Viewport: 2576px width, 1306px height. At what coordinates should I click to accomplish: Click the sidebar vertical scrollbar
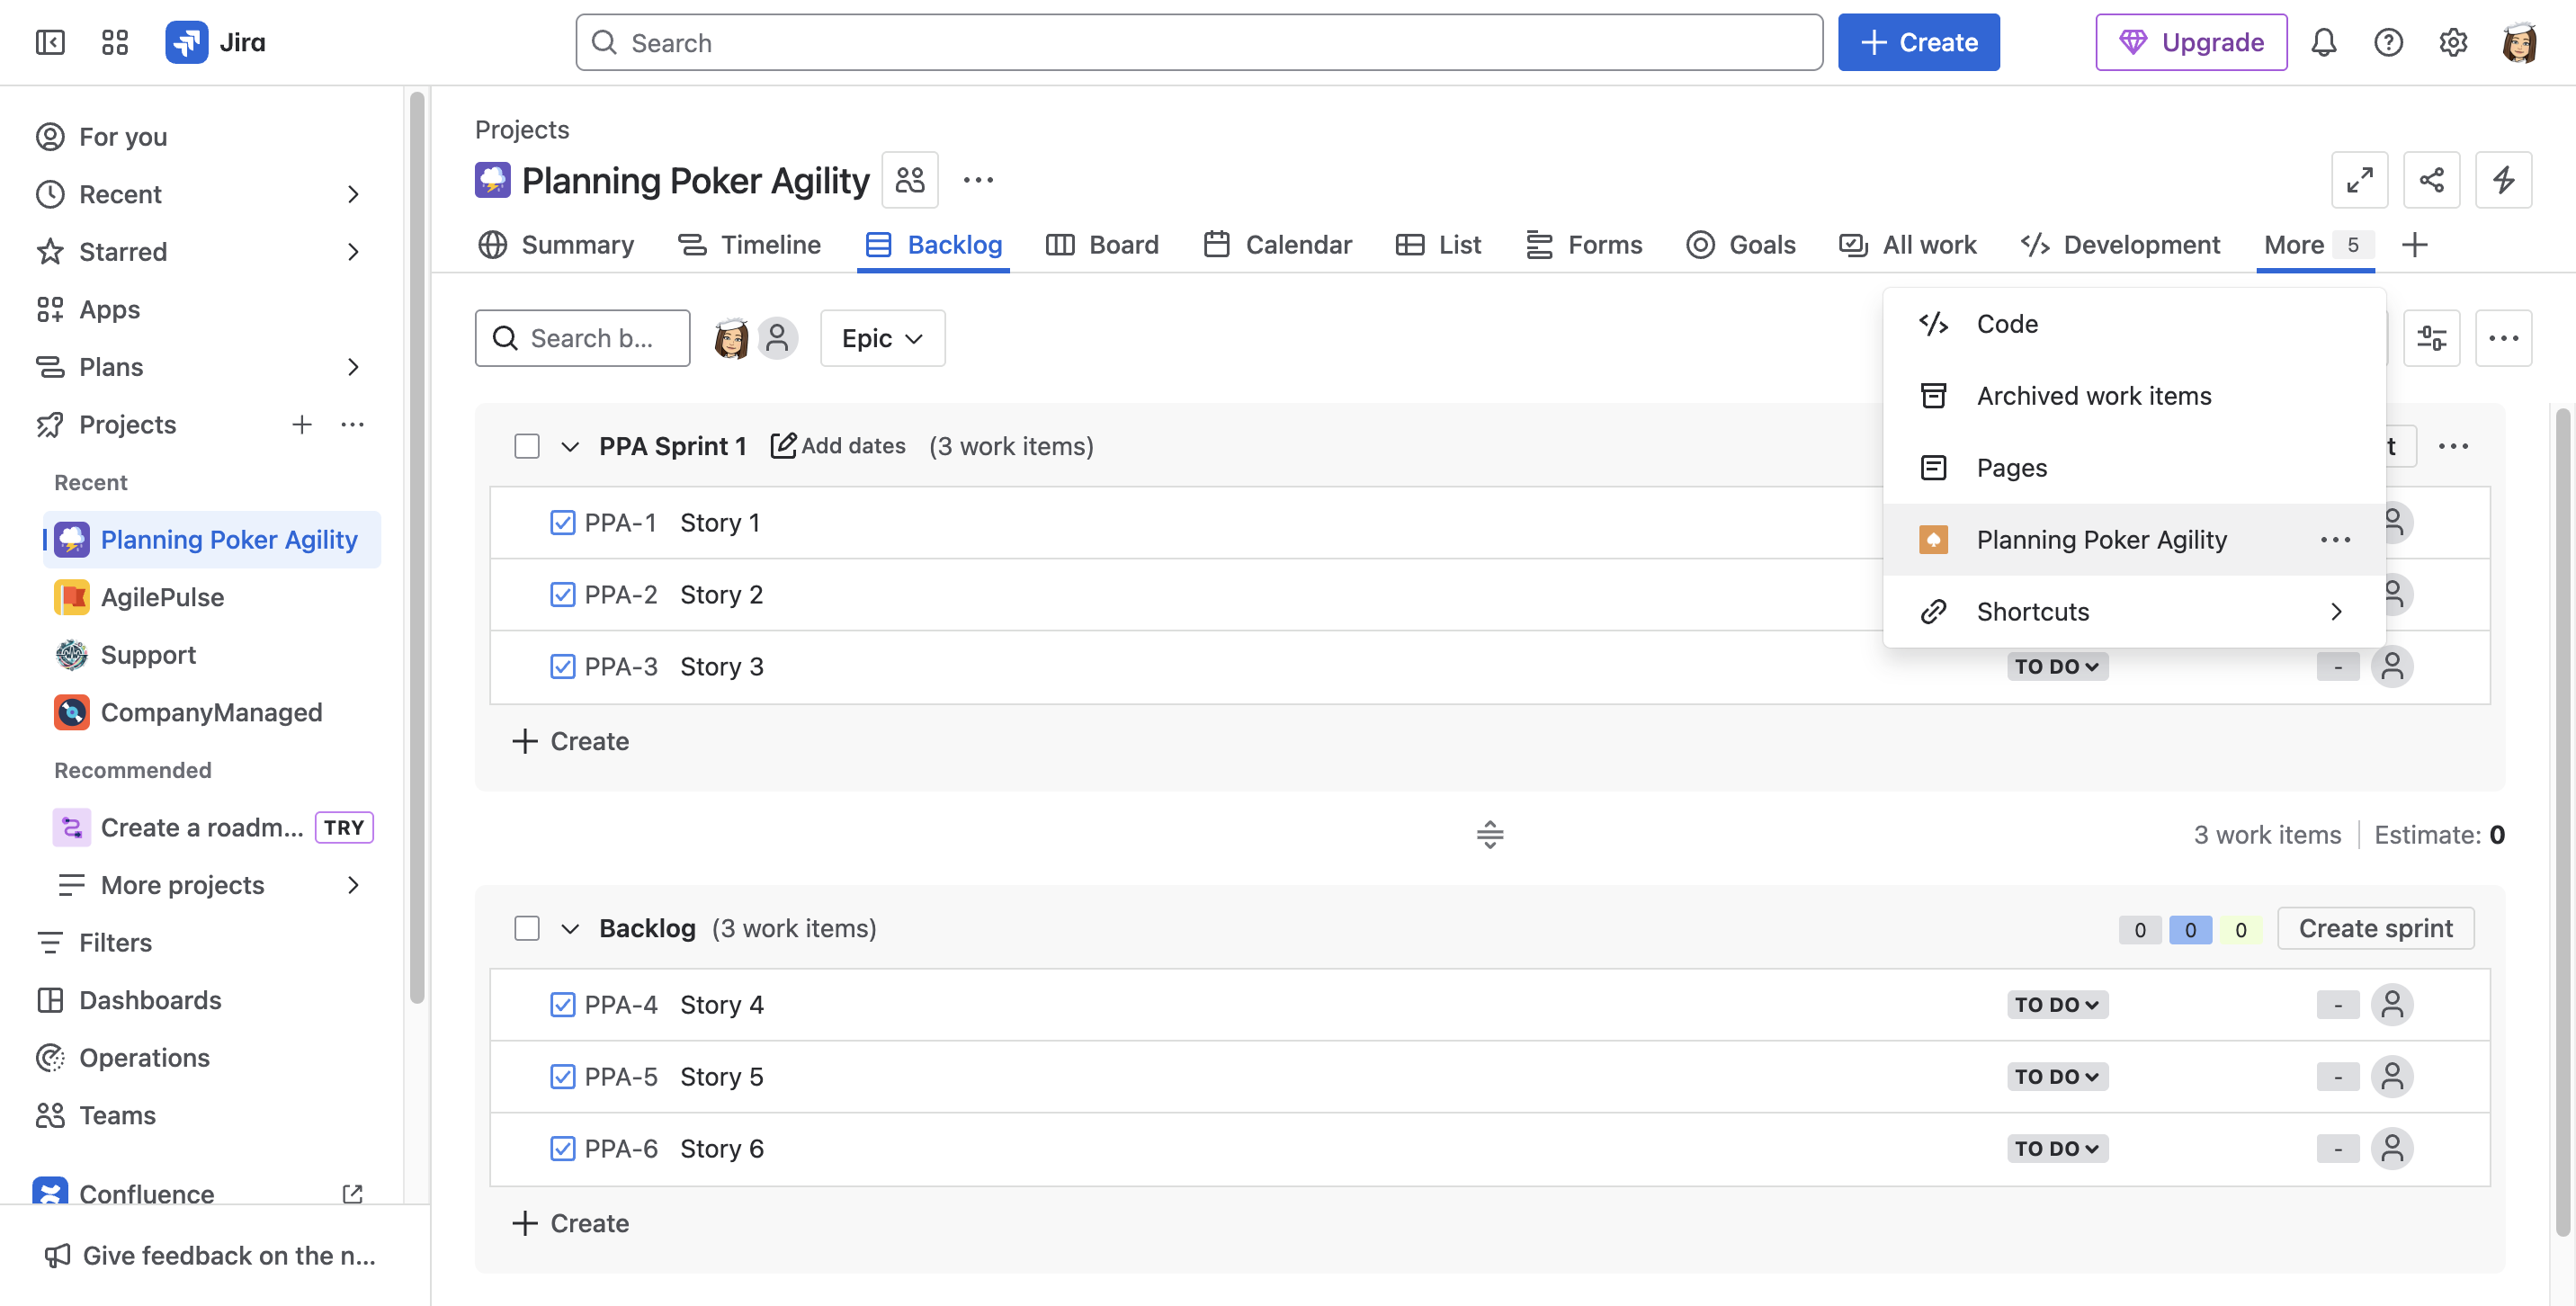(417, 547)
